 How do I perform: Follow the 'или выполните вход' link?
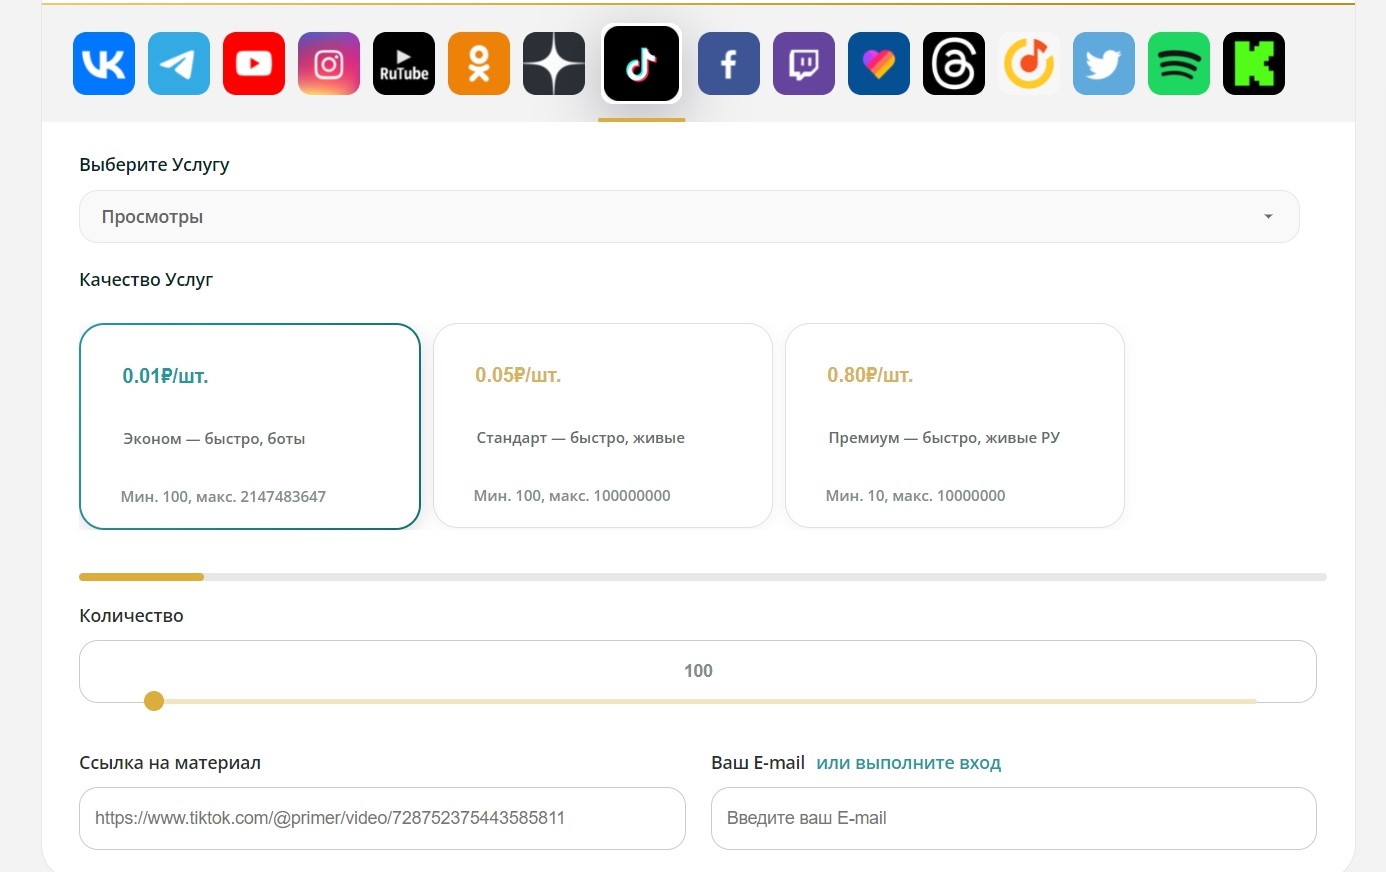coord(909,763)
